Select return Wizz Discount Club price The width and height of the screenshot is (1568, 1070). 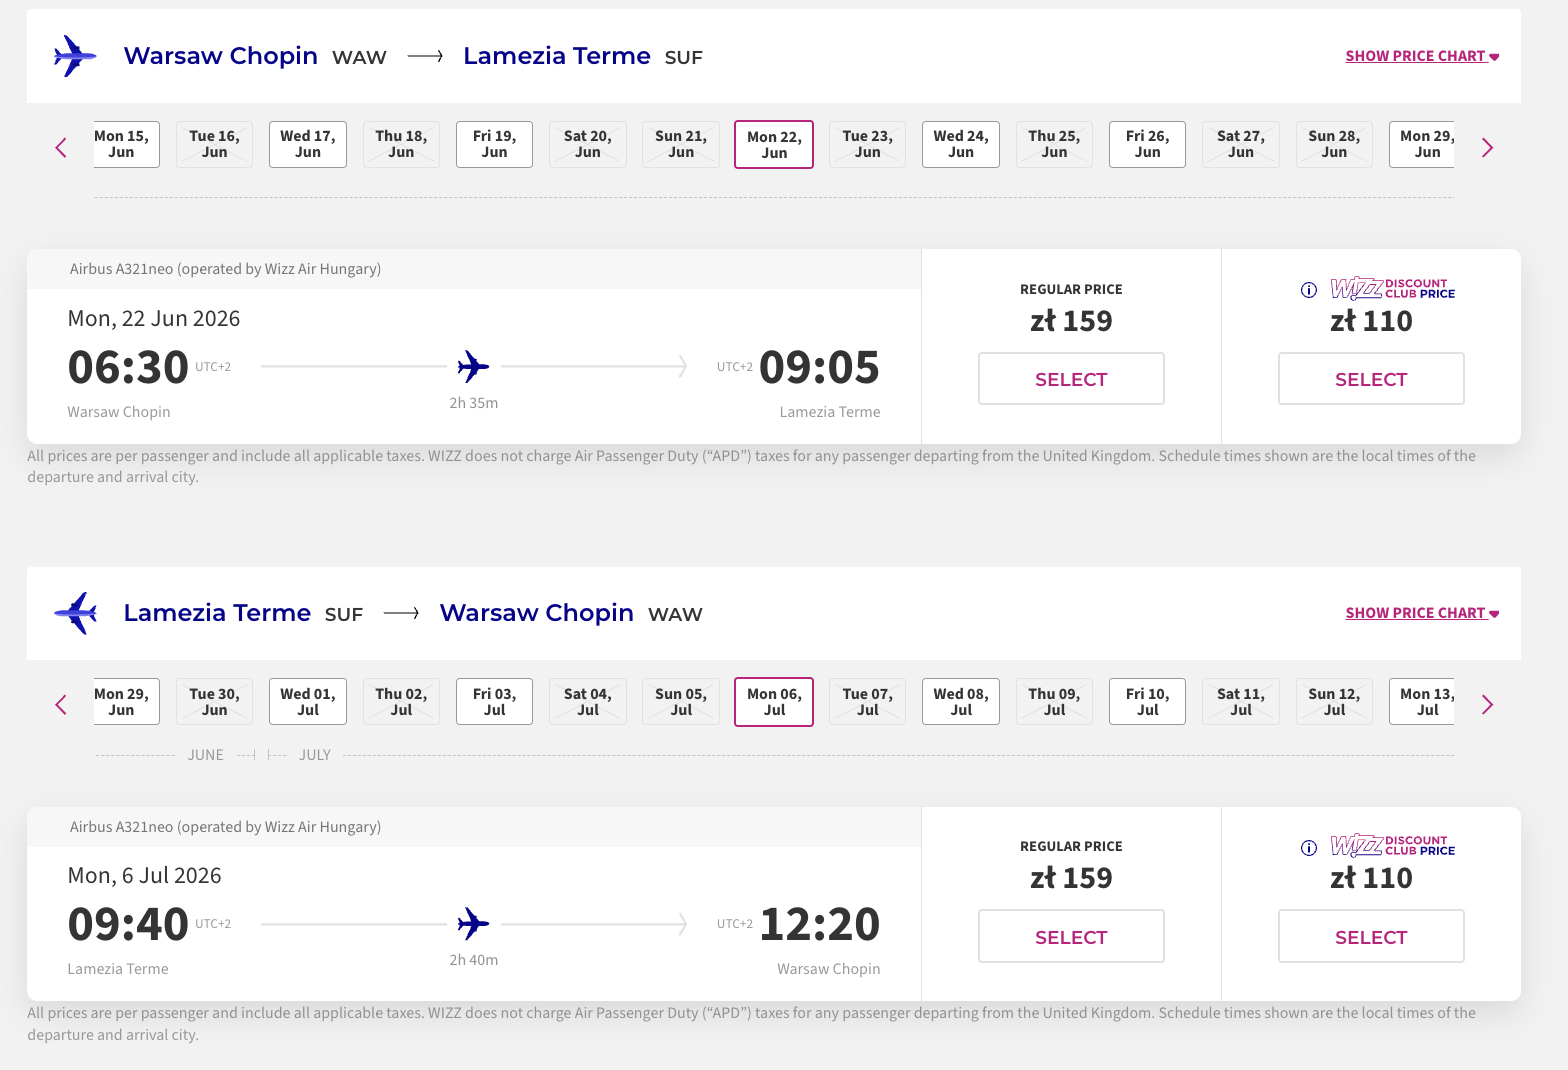click(1371, 937)
